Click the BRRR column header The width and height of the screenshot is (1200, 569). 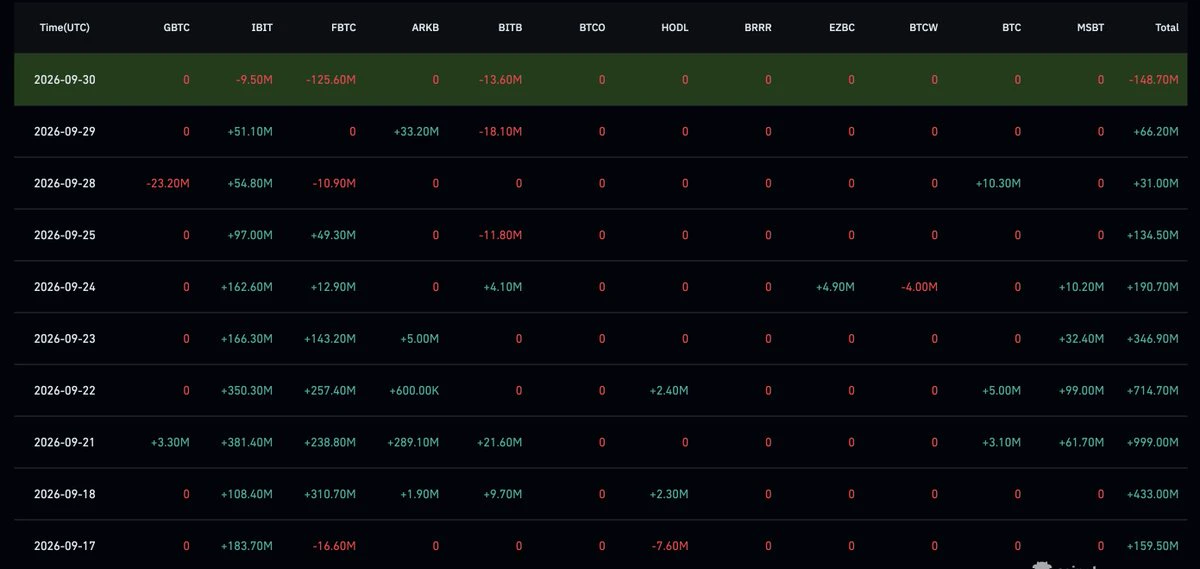(758, 28)
